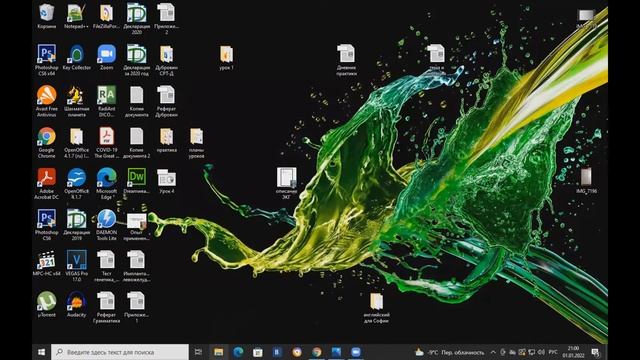Image resolution: width=640 pixels, height=360 pixels.
Task: Launch RadiAnt DICOM viewer shortcut
Action: click(107, 101)
